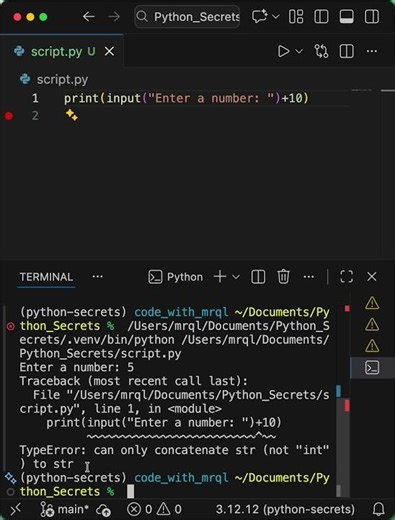Run the Python file with play button
Screen dimensions: 395x520
pyautogui.click(x=283, y=51)
